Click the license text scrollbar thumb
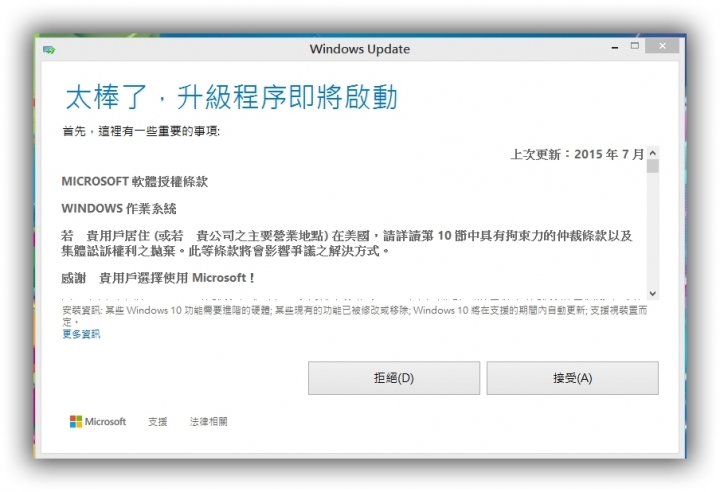The image size is (720, 492). click(652, 166)
